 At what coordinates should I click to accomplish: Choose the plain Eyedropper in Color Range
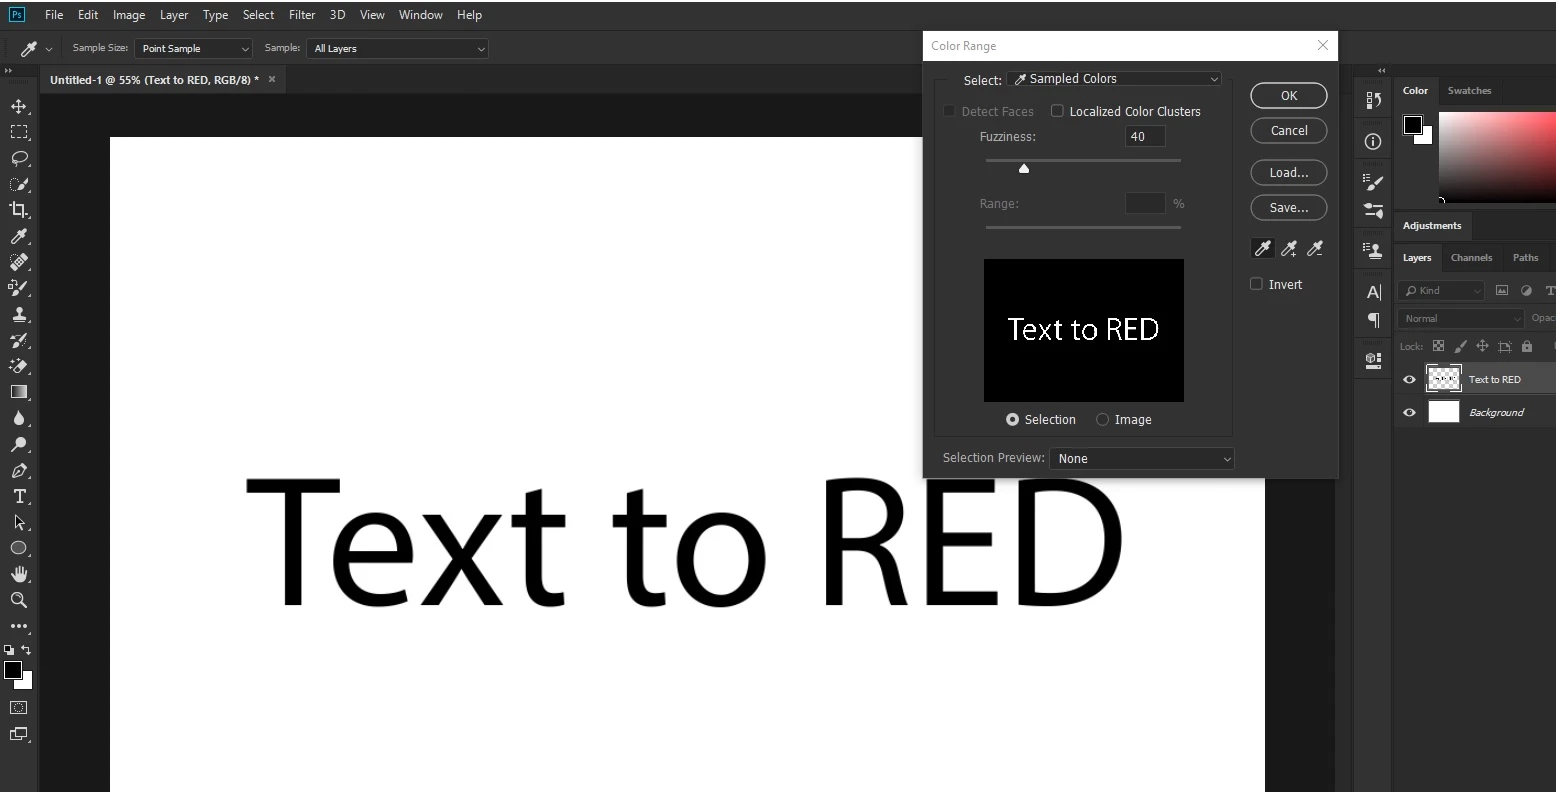point(1263,249)
